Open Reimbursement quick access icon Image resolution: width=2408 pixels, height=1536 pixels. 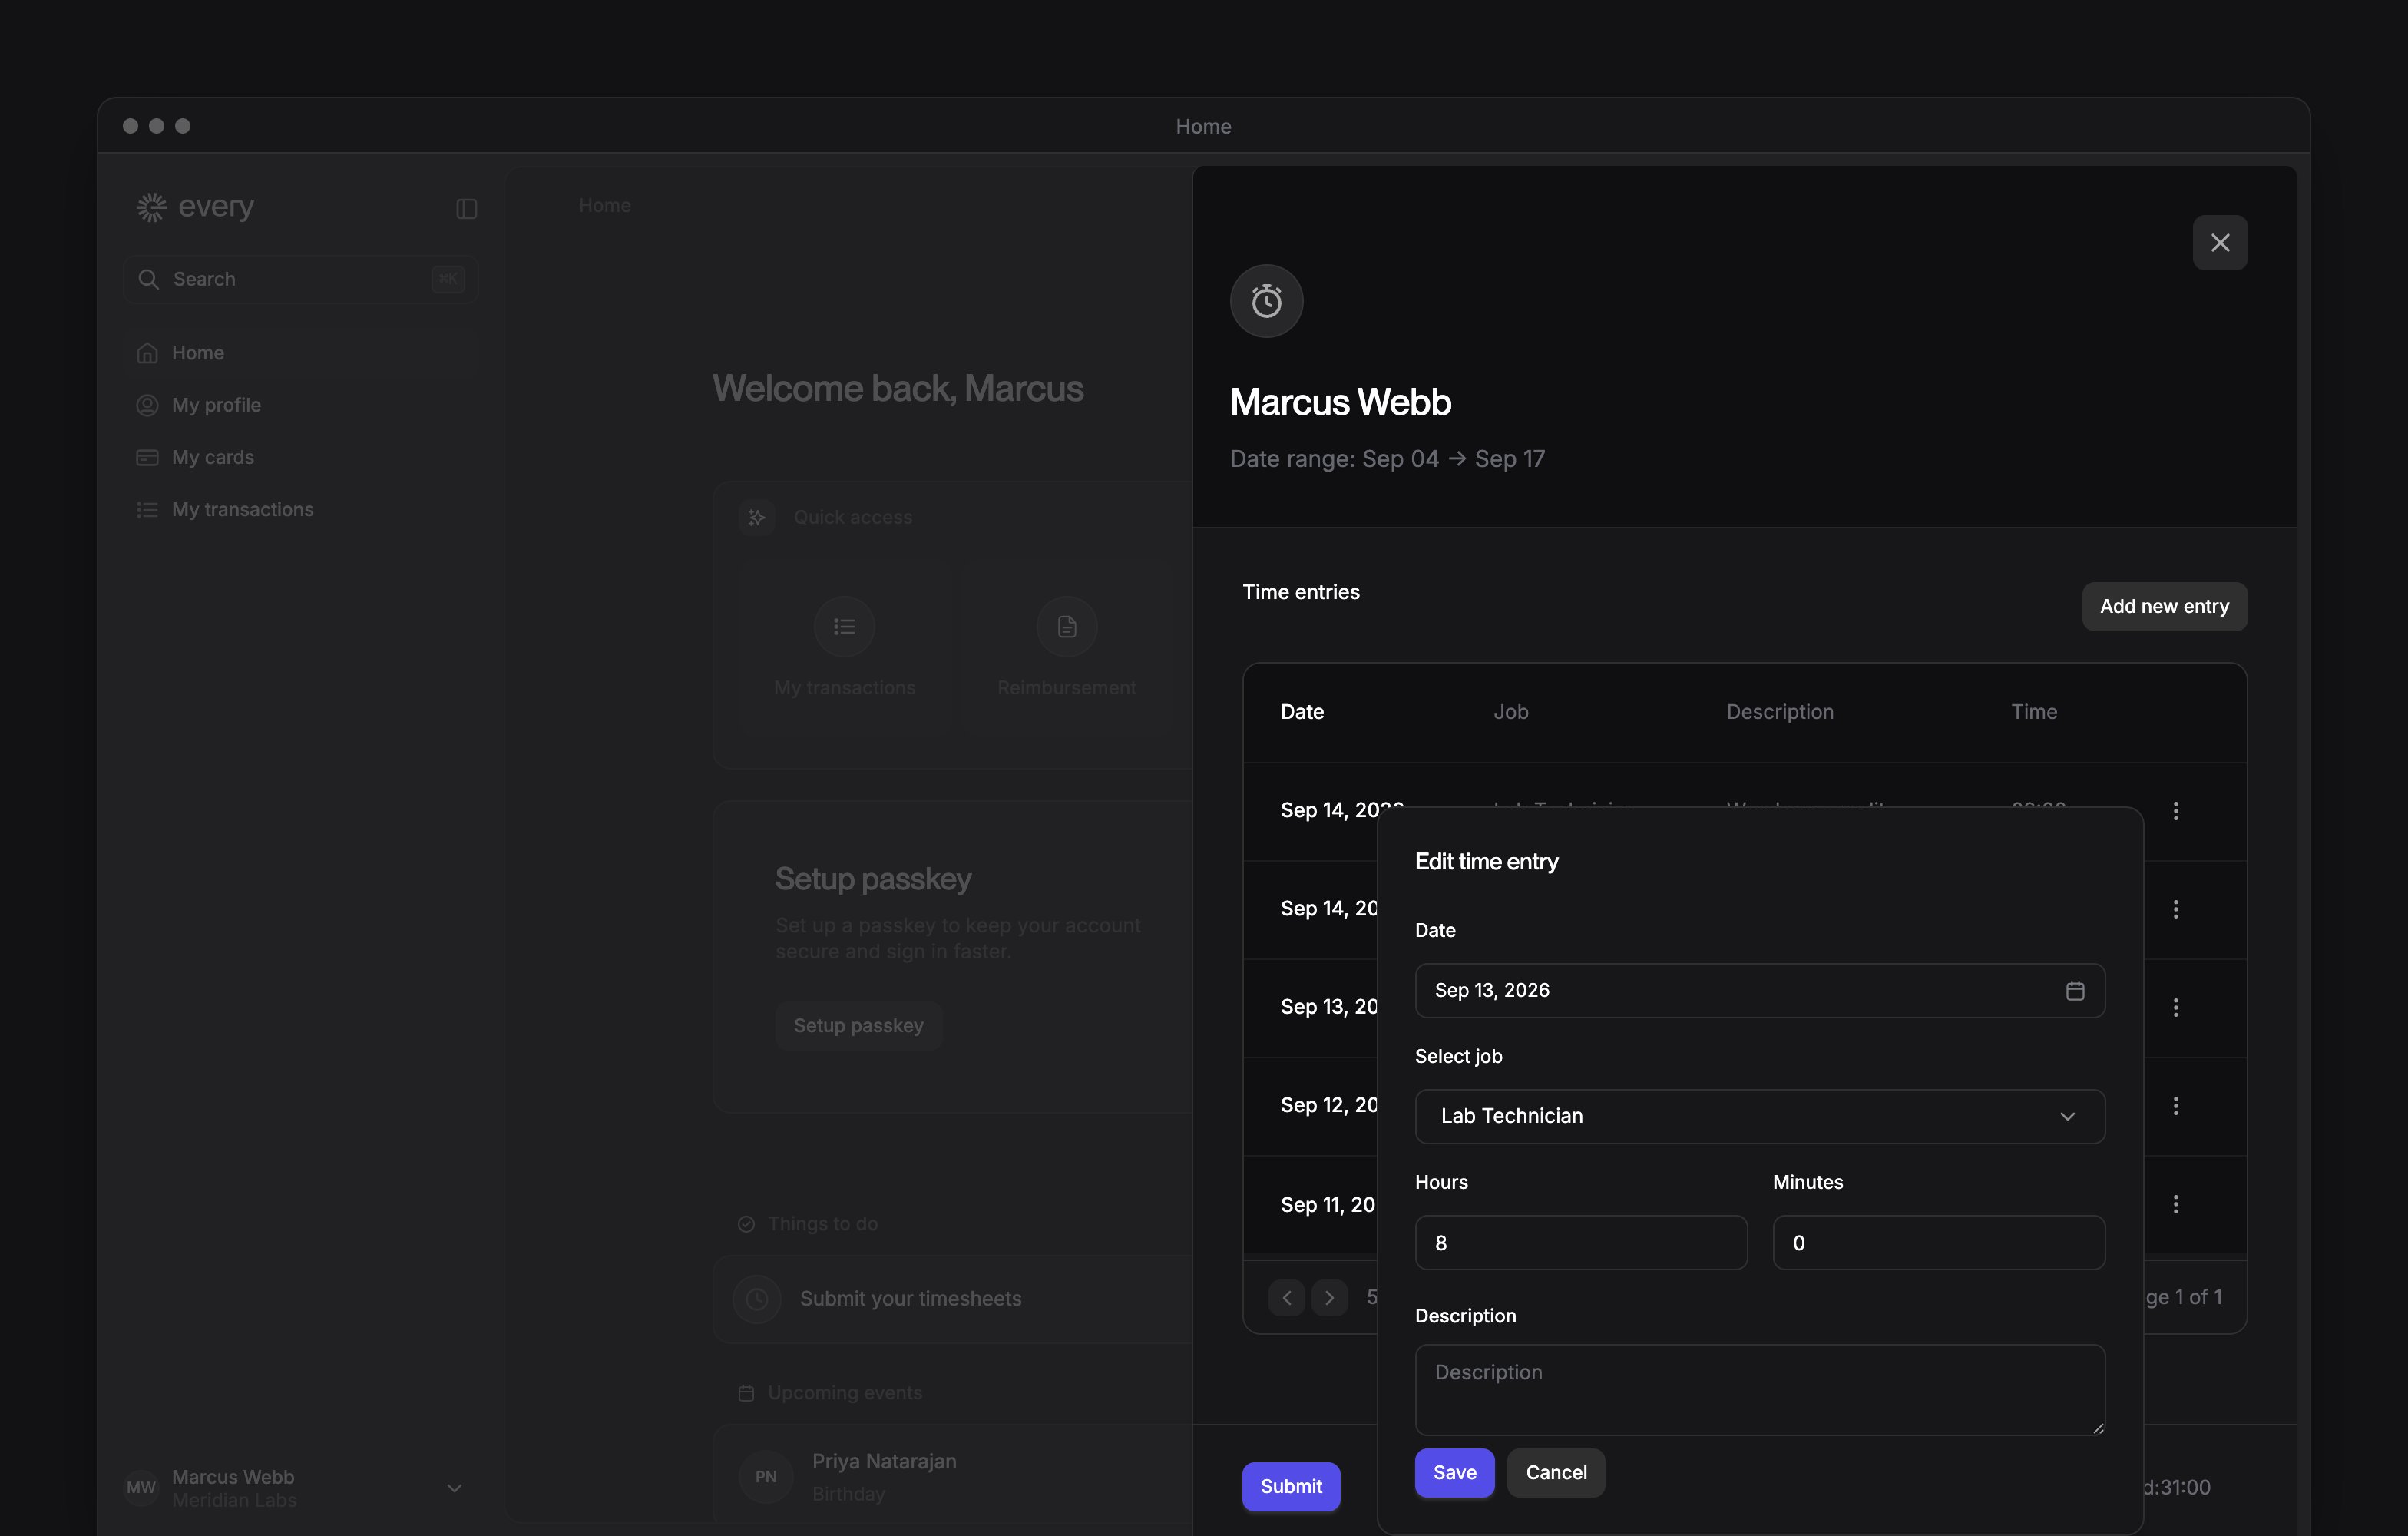point(1066,627)
